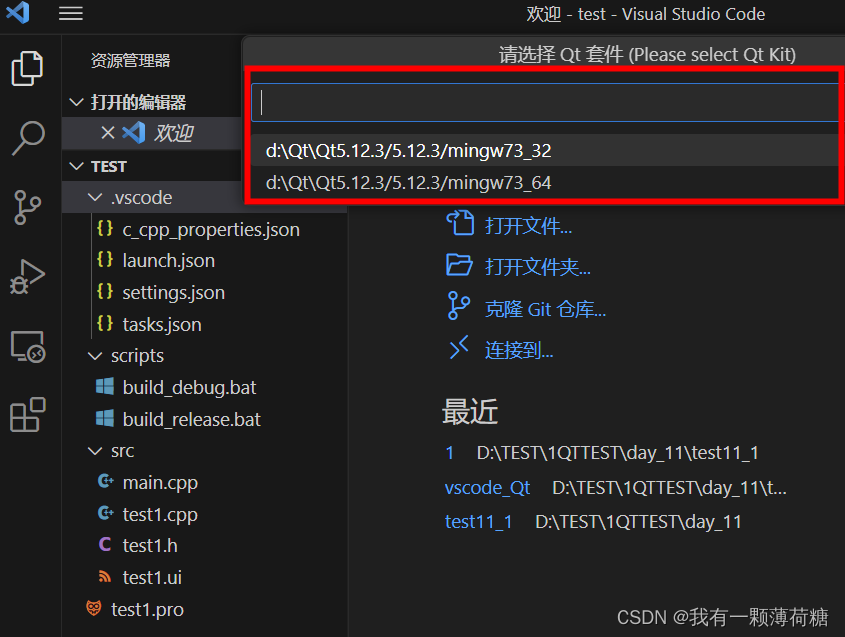
Task: Click C++ icon of main.cpp
Action: click(106, 481)
